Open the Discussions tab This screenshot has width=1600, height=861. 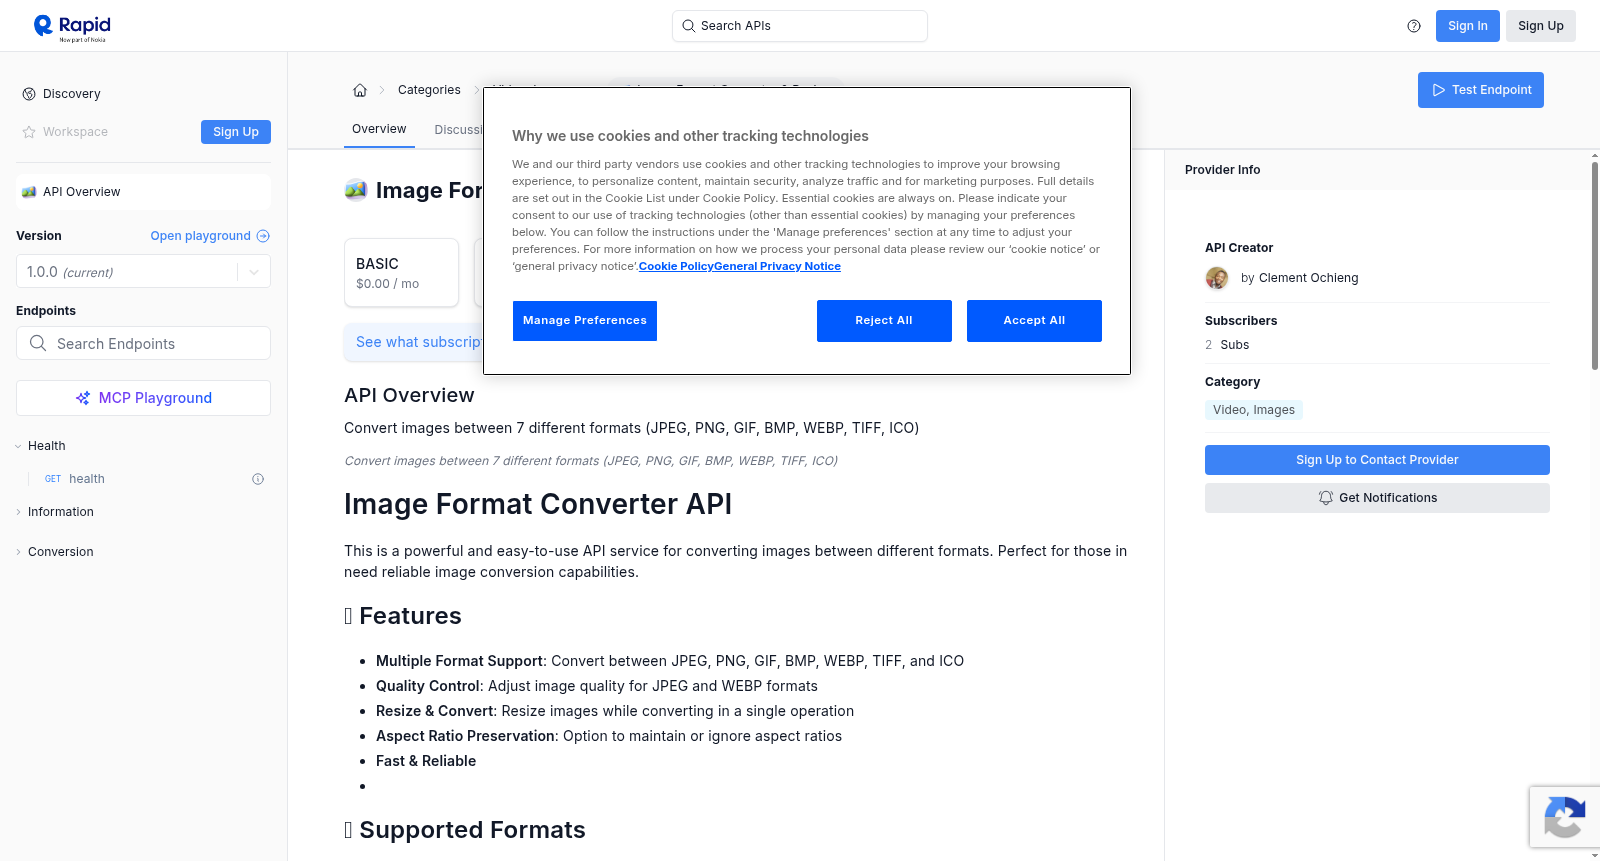tap(459, 130)
